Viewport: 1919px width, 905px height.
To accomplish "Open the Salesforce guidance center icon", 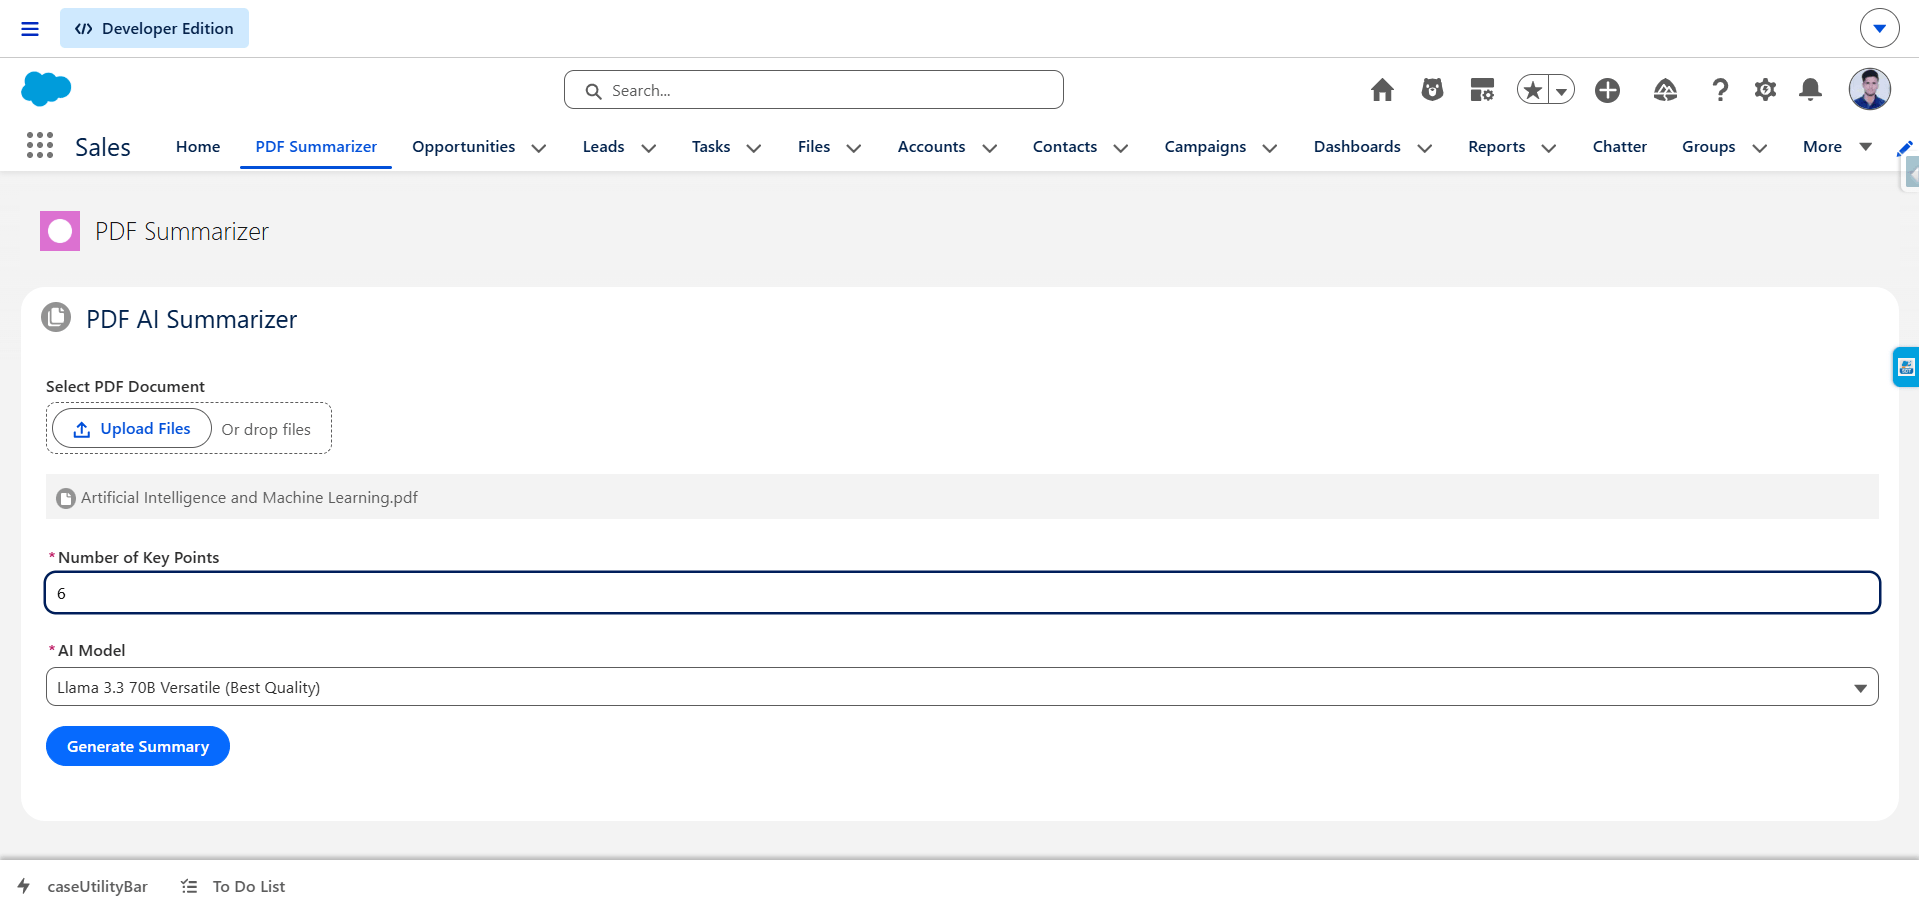I will click(x=1665, y=90).
